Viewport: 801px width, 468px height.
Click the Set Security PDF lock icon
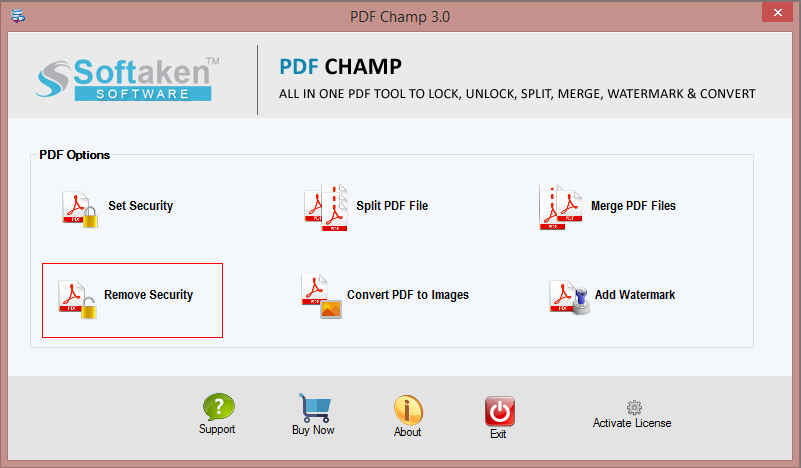point(80,209)
